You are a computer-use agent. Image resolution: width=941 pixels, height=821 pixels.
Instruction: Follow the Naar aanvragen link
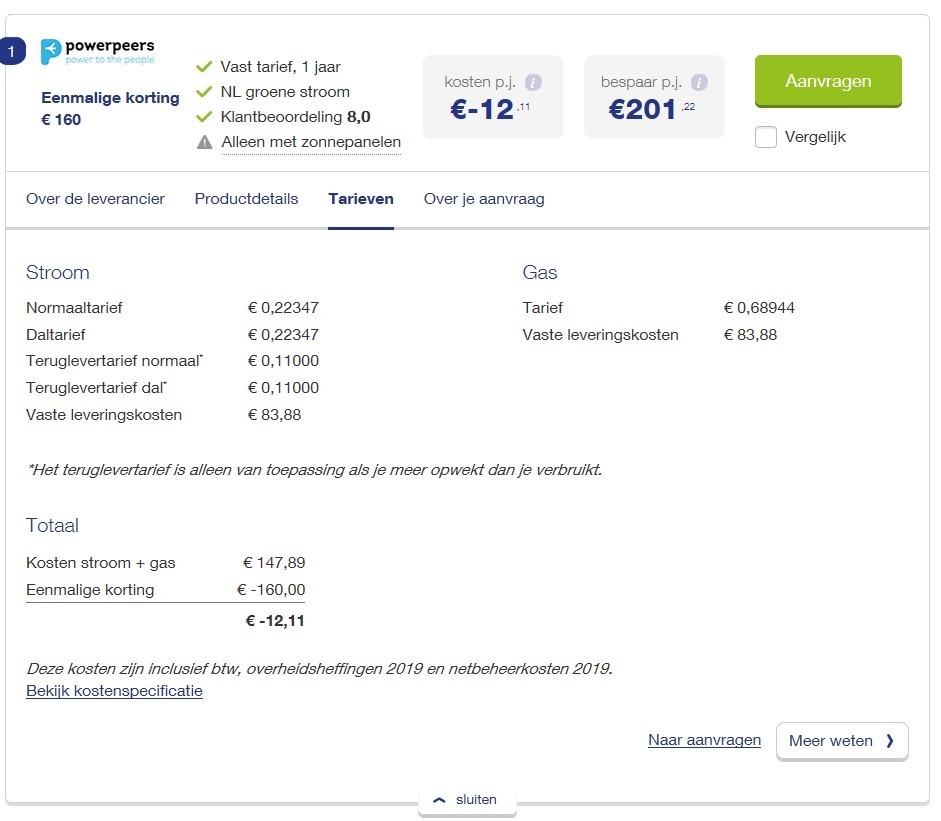(704, 740)
